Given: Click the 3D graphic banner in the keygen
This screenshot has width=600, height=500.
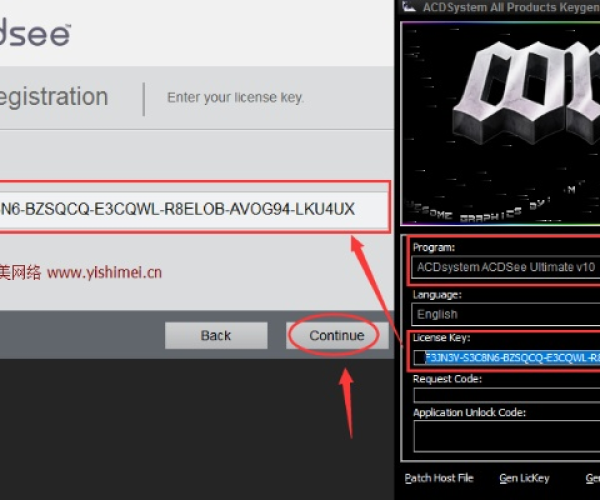Looking at the screenshot, I should (x=500, y=120).
